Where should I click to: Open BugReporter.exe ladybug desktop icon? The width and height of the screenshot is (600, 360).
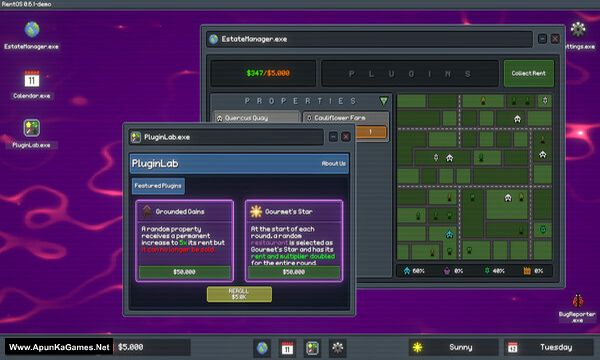click(577, 308)
